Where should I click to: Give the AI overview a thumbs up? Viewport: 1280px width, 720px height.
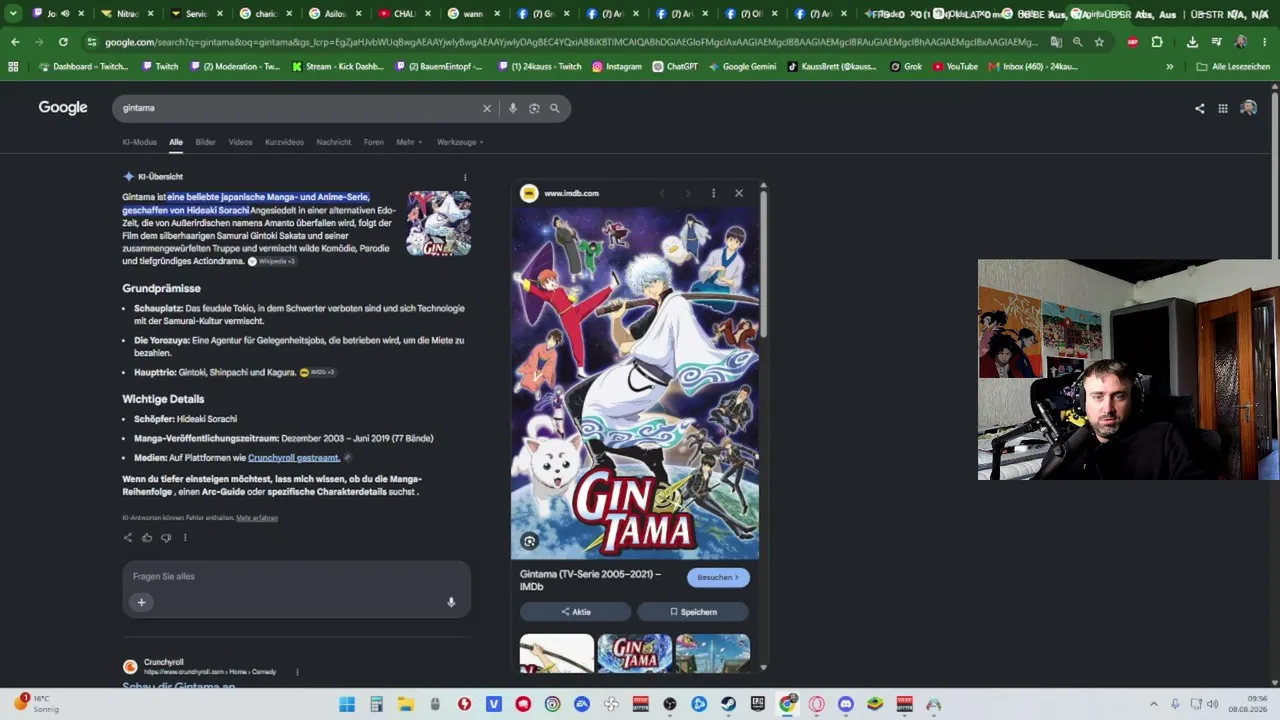(147, 538)
